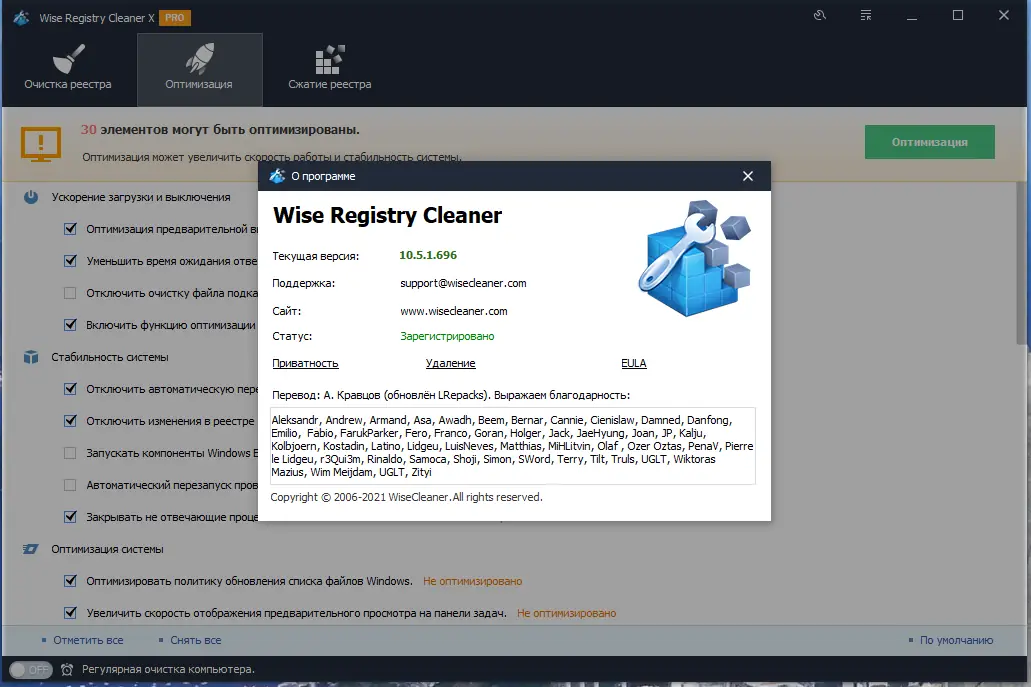Open the EULA link

coord(634,363)
